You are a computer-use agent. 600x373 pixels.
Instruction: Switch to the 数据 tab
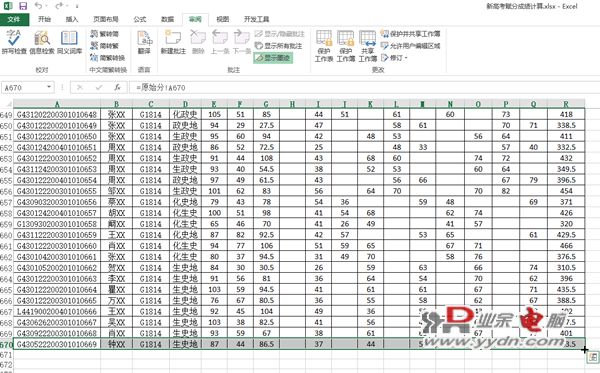click(167, 19)
